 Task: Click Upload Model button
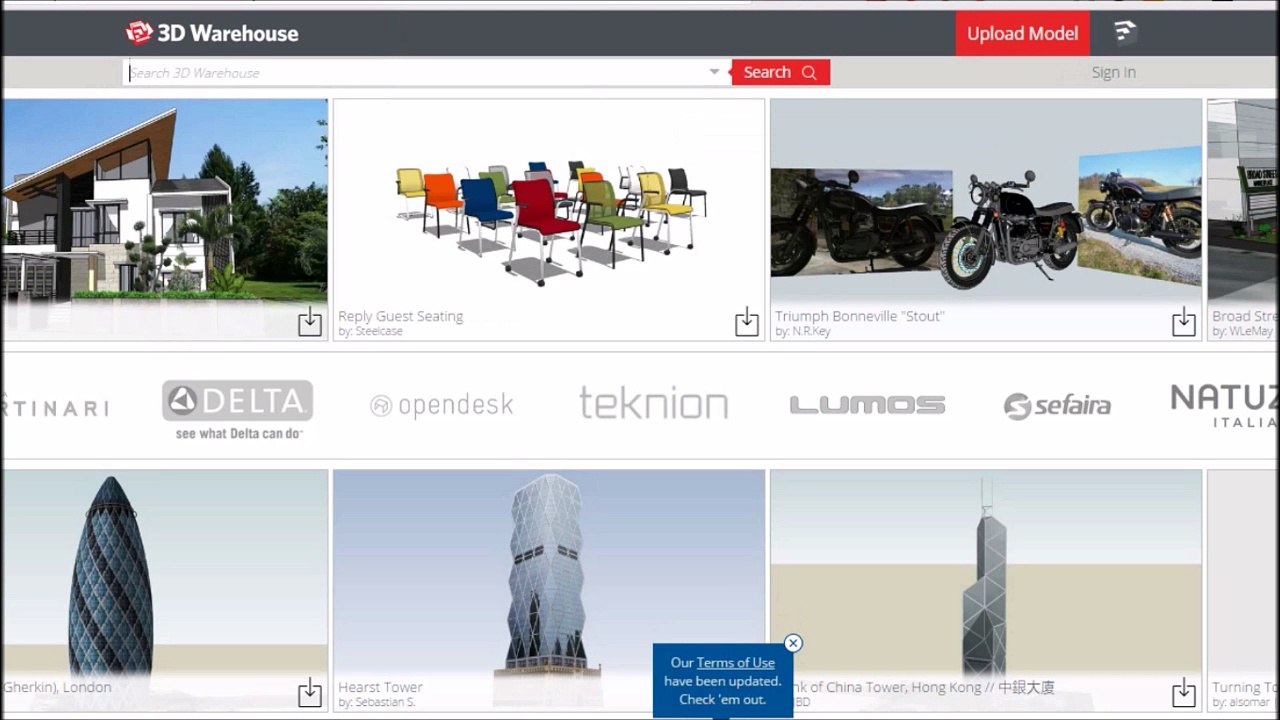(1022, 33)
